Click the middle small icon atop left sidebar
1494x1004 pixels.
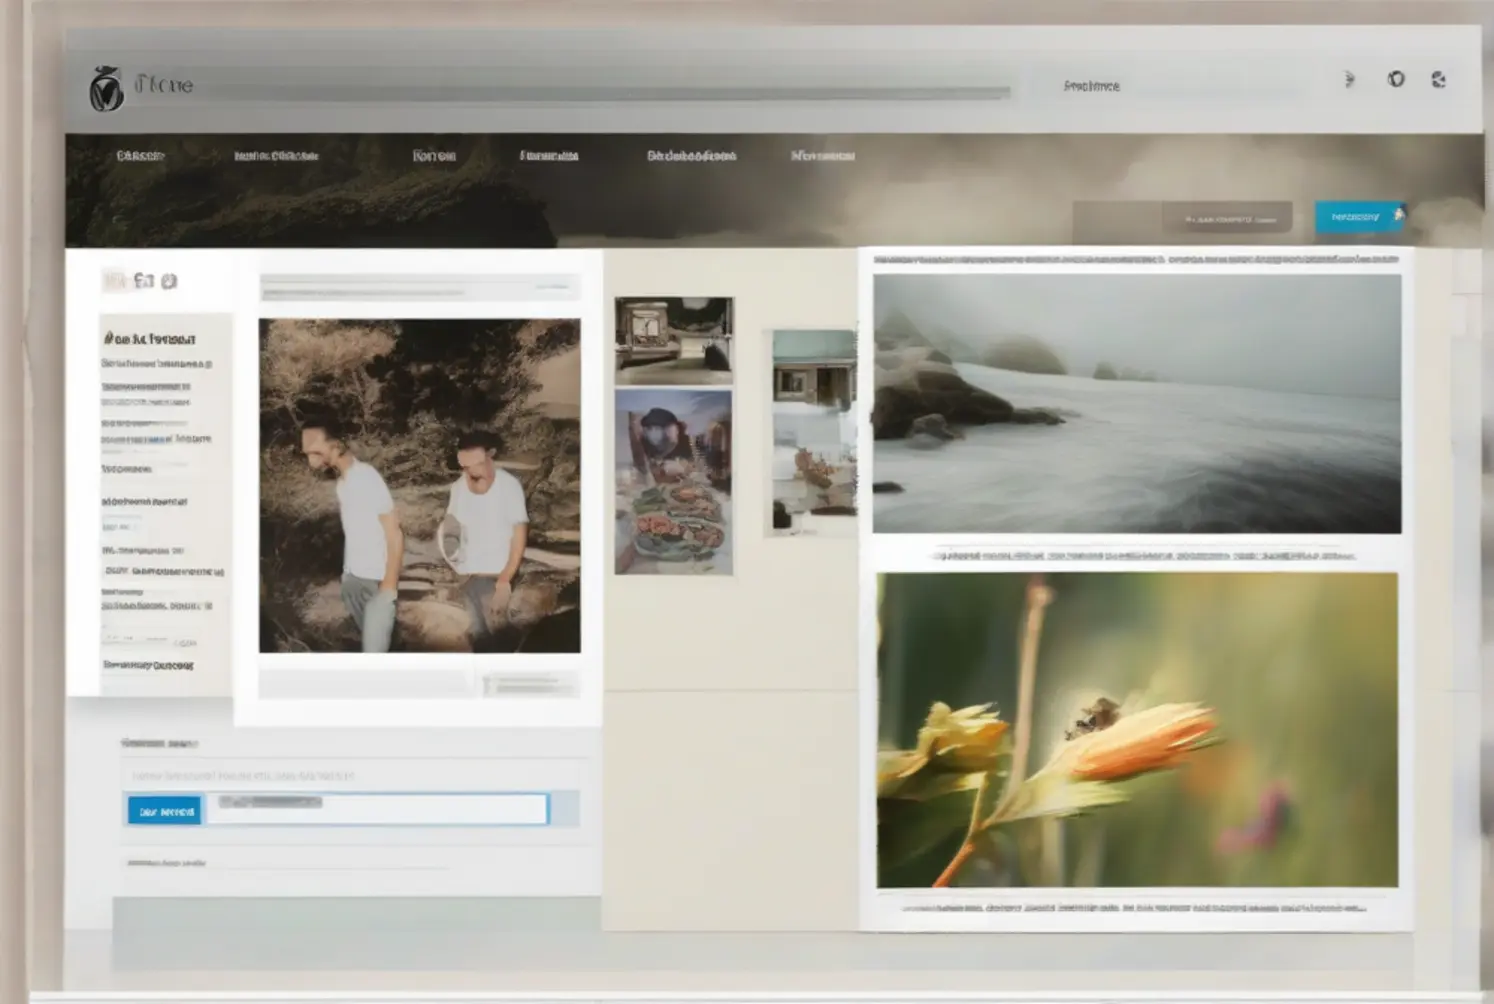click(143, 281)
